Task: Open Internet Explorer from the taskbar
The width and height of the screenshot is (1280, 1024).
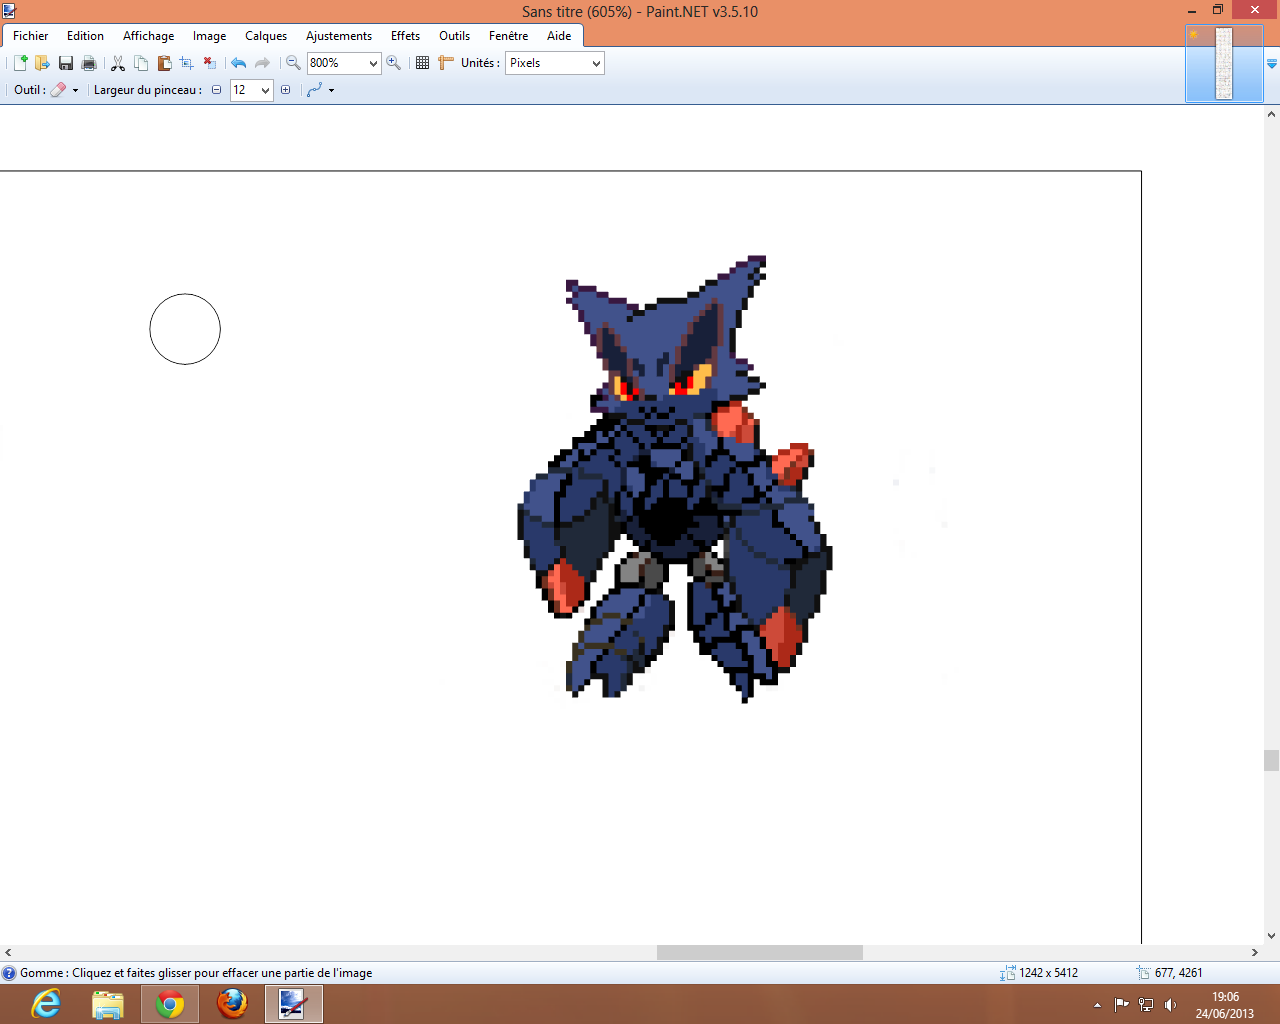Action: (46, 1004)
